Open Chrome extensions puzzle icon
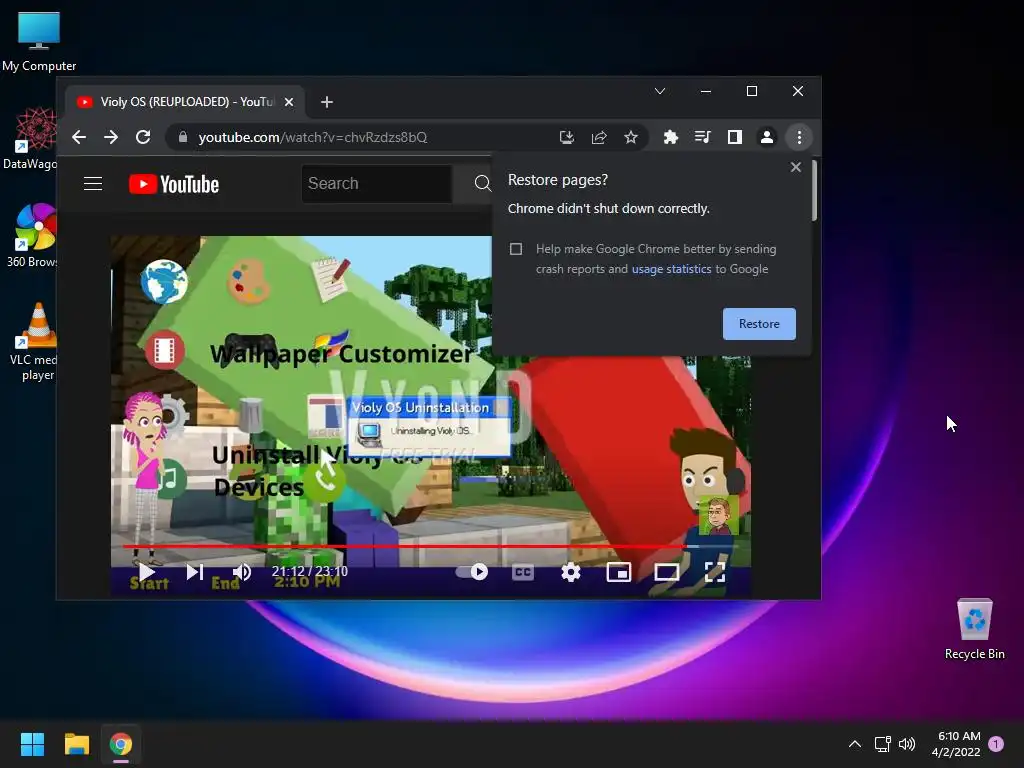 [671, 137]
